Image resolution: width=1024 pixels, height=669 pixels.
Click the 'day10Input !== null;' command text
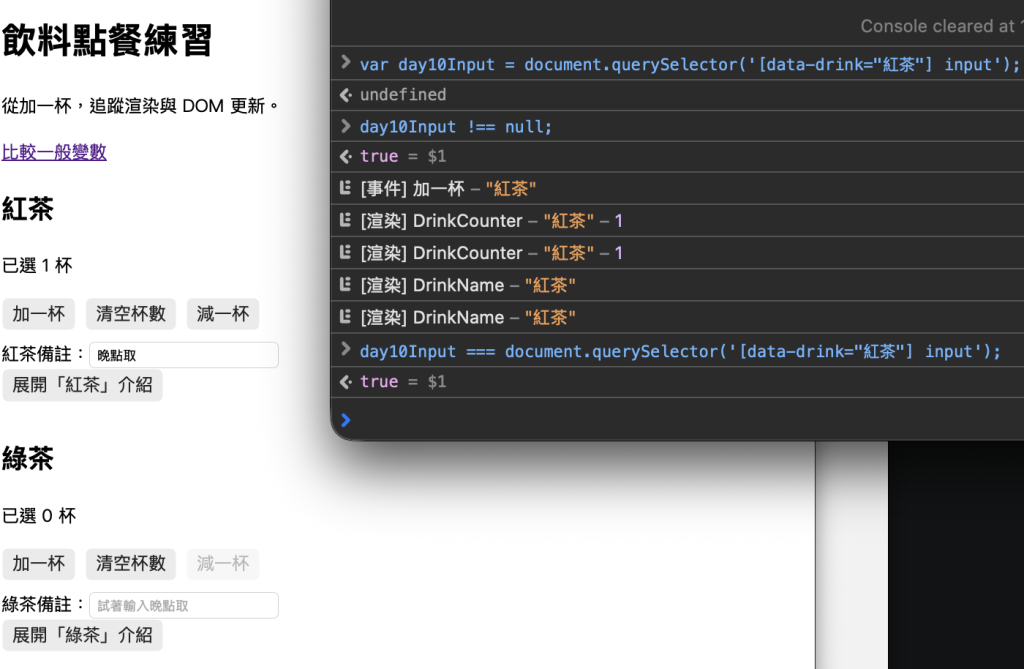(x=456, y=127)
